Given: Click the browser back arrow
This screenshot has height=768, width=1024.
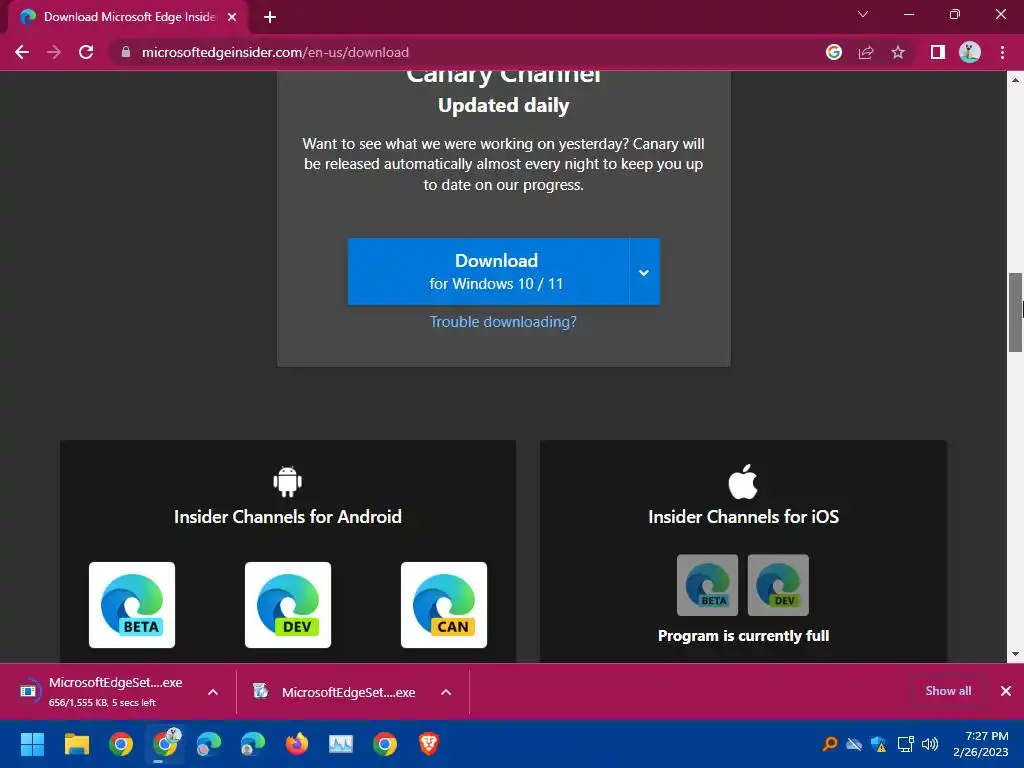Looking at the screenshot, I should point(22,52).
